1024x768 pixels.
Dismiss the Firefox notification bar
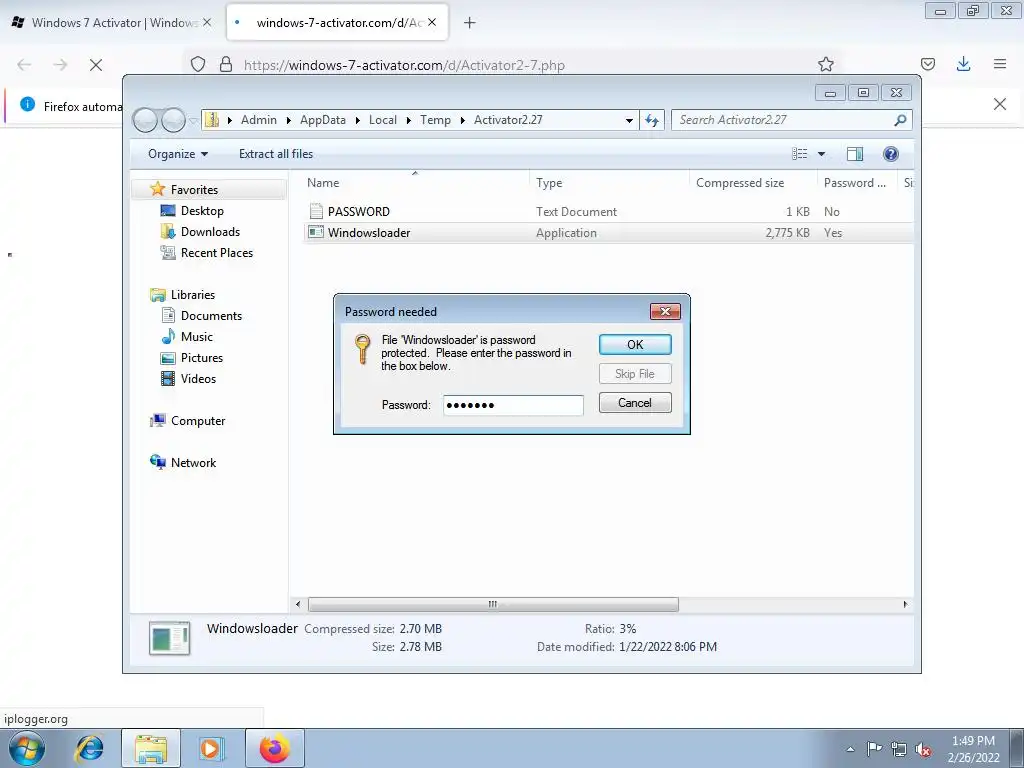click(x=999, y=104)
